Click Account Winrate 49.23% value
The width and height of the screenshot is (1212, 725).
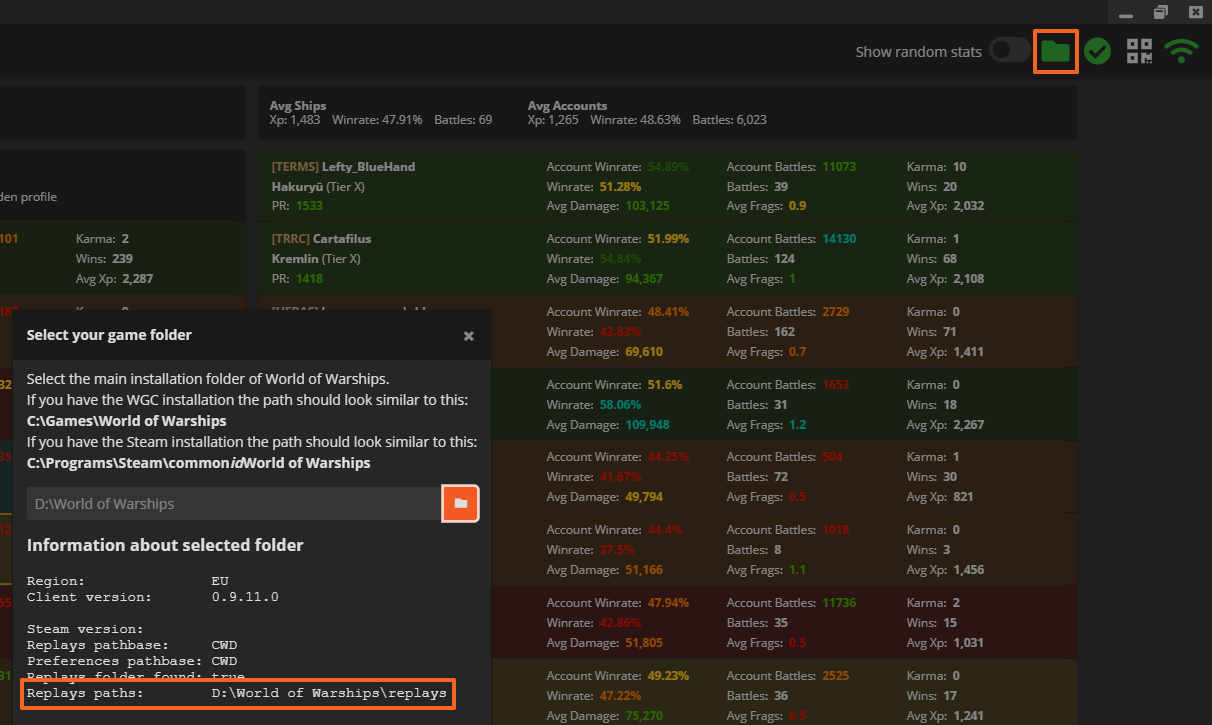[668, 676]
